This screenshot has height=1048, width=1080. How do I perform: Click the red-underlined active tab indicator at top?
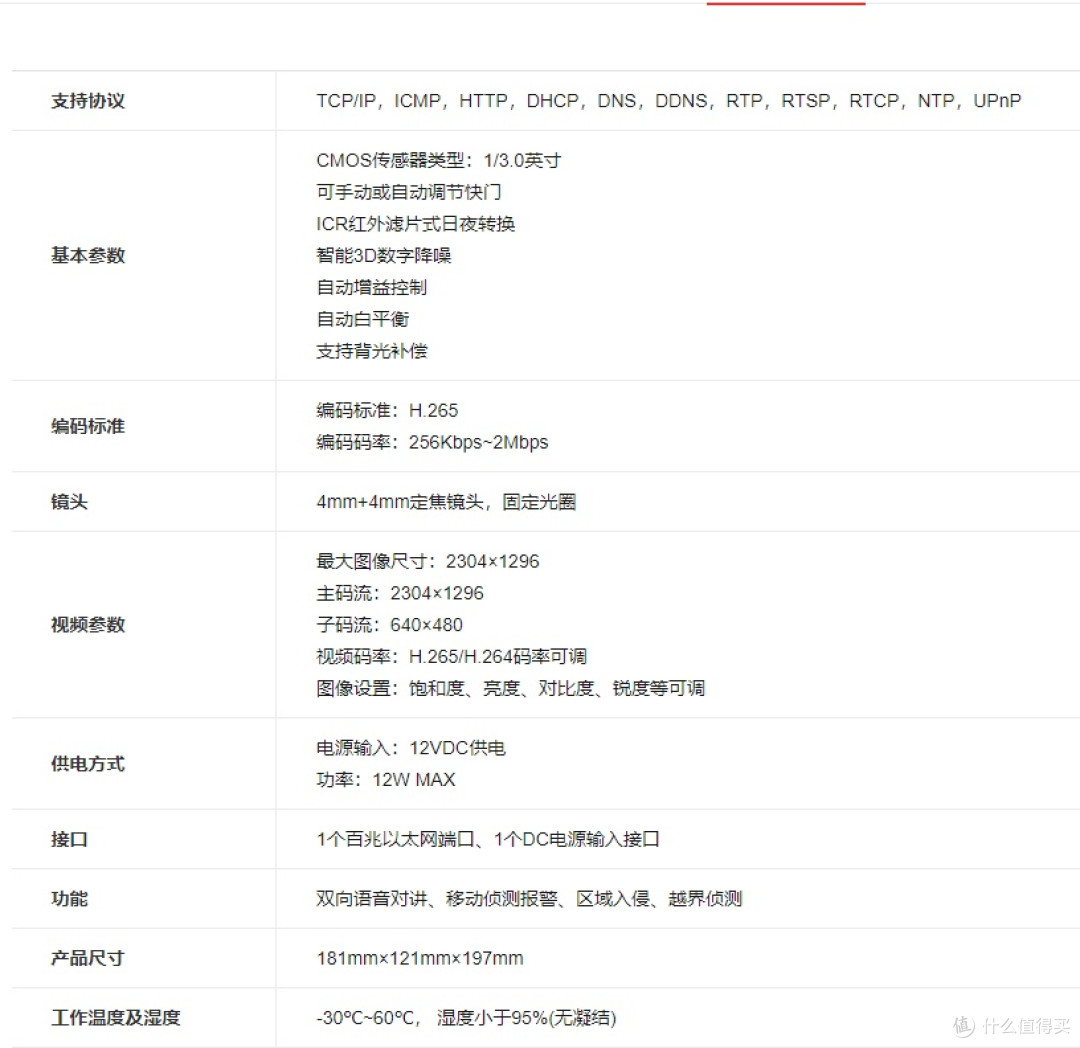tap(786, 3)
